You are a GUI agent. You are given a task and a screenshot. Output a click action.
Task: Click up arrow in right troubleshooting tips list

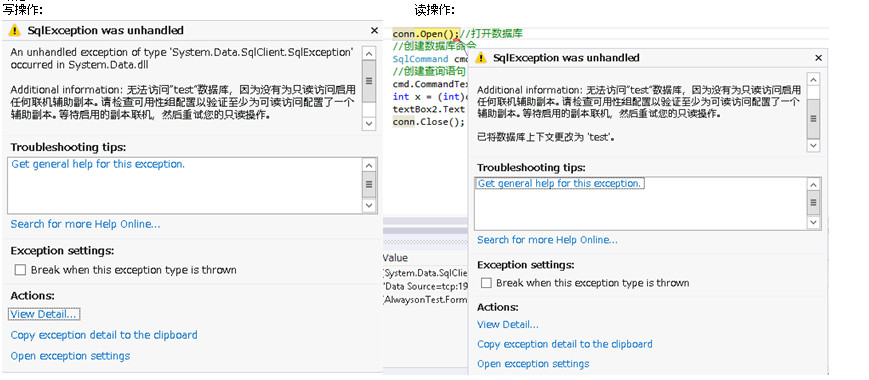click(x=813, y=185)
